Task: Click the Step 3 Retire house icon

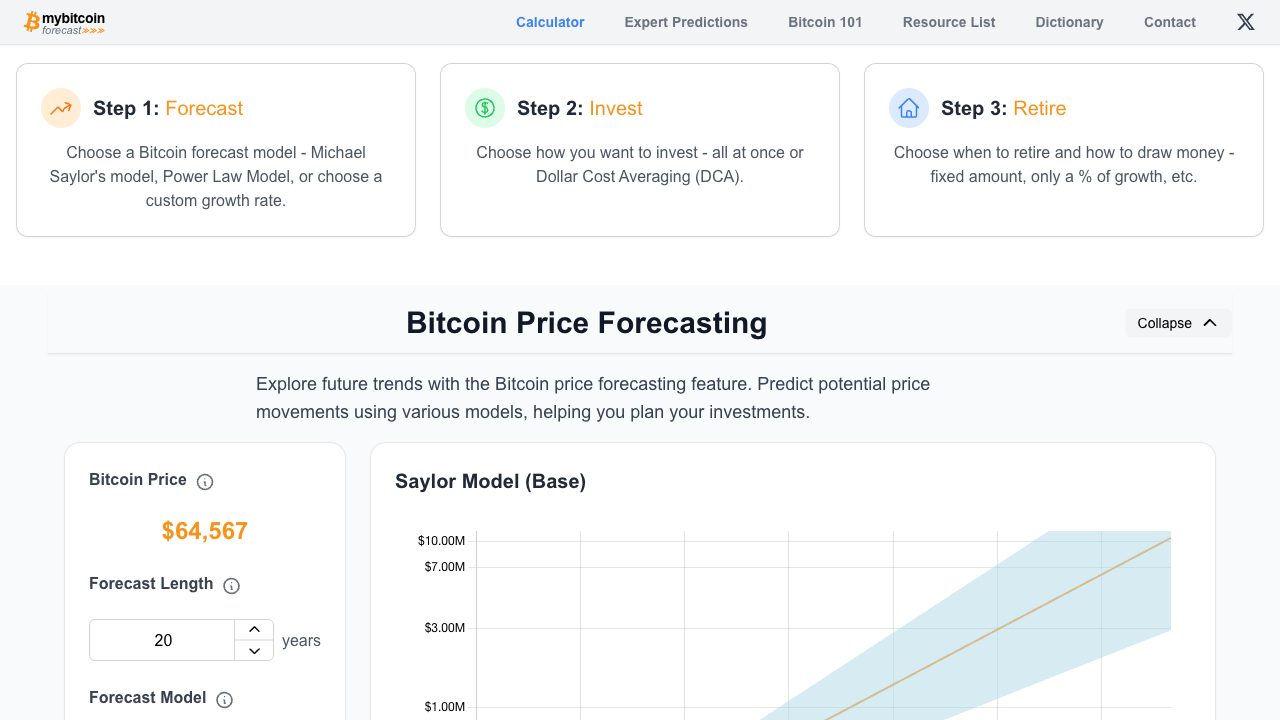Action: click(908, 107)
